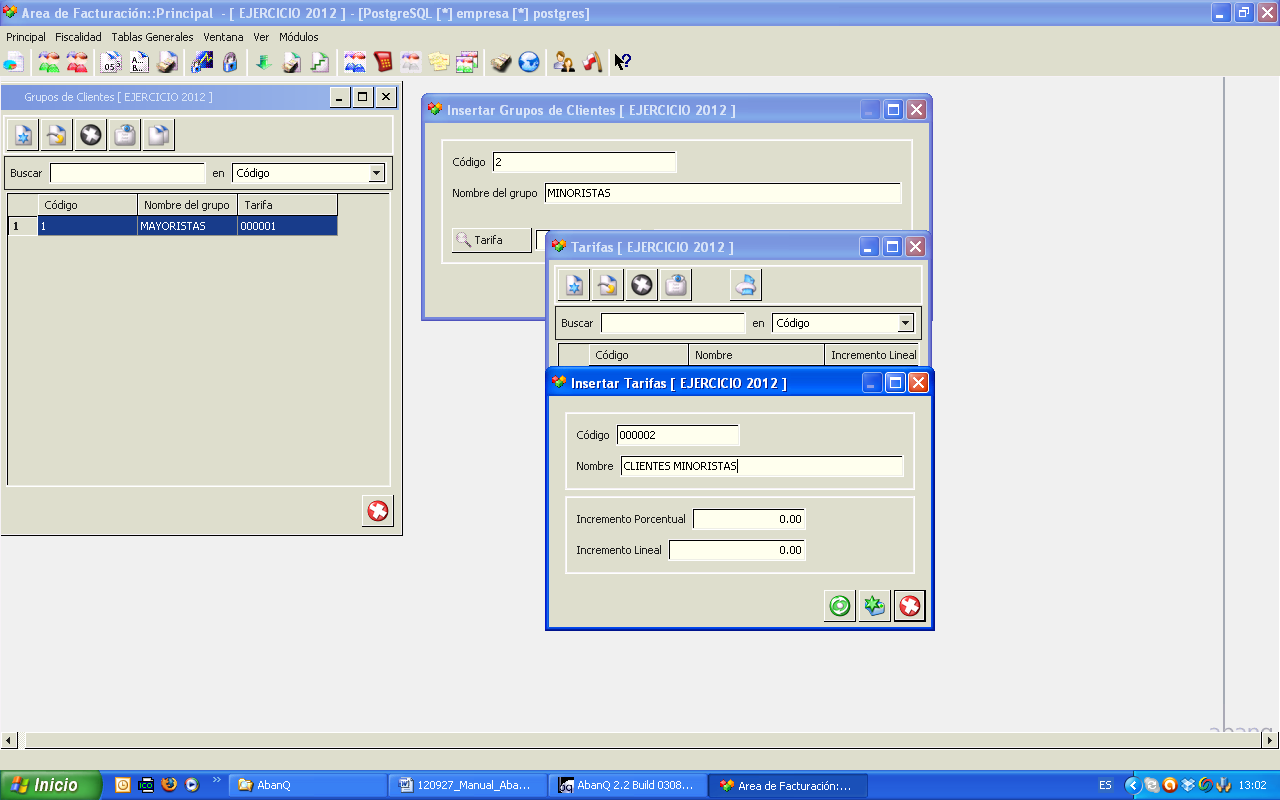Click the Inicio start button
The height and width of the screenshot is (800, 1280).
(50, 785)
